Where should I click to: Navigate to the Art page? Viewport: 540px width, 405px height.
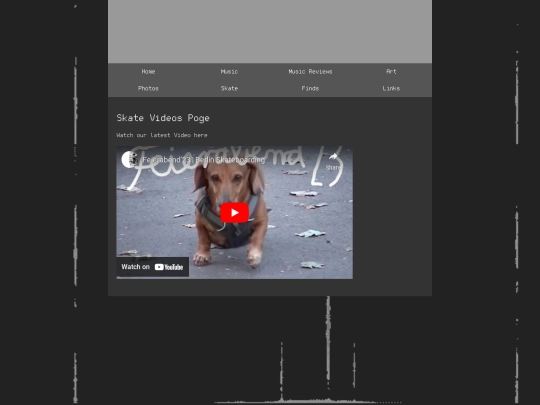pos(391,72)
